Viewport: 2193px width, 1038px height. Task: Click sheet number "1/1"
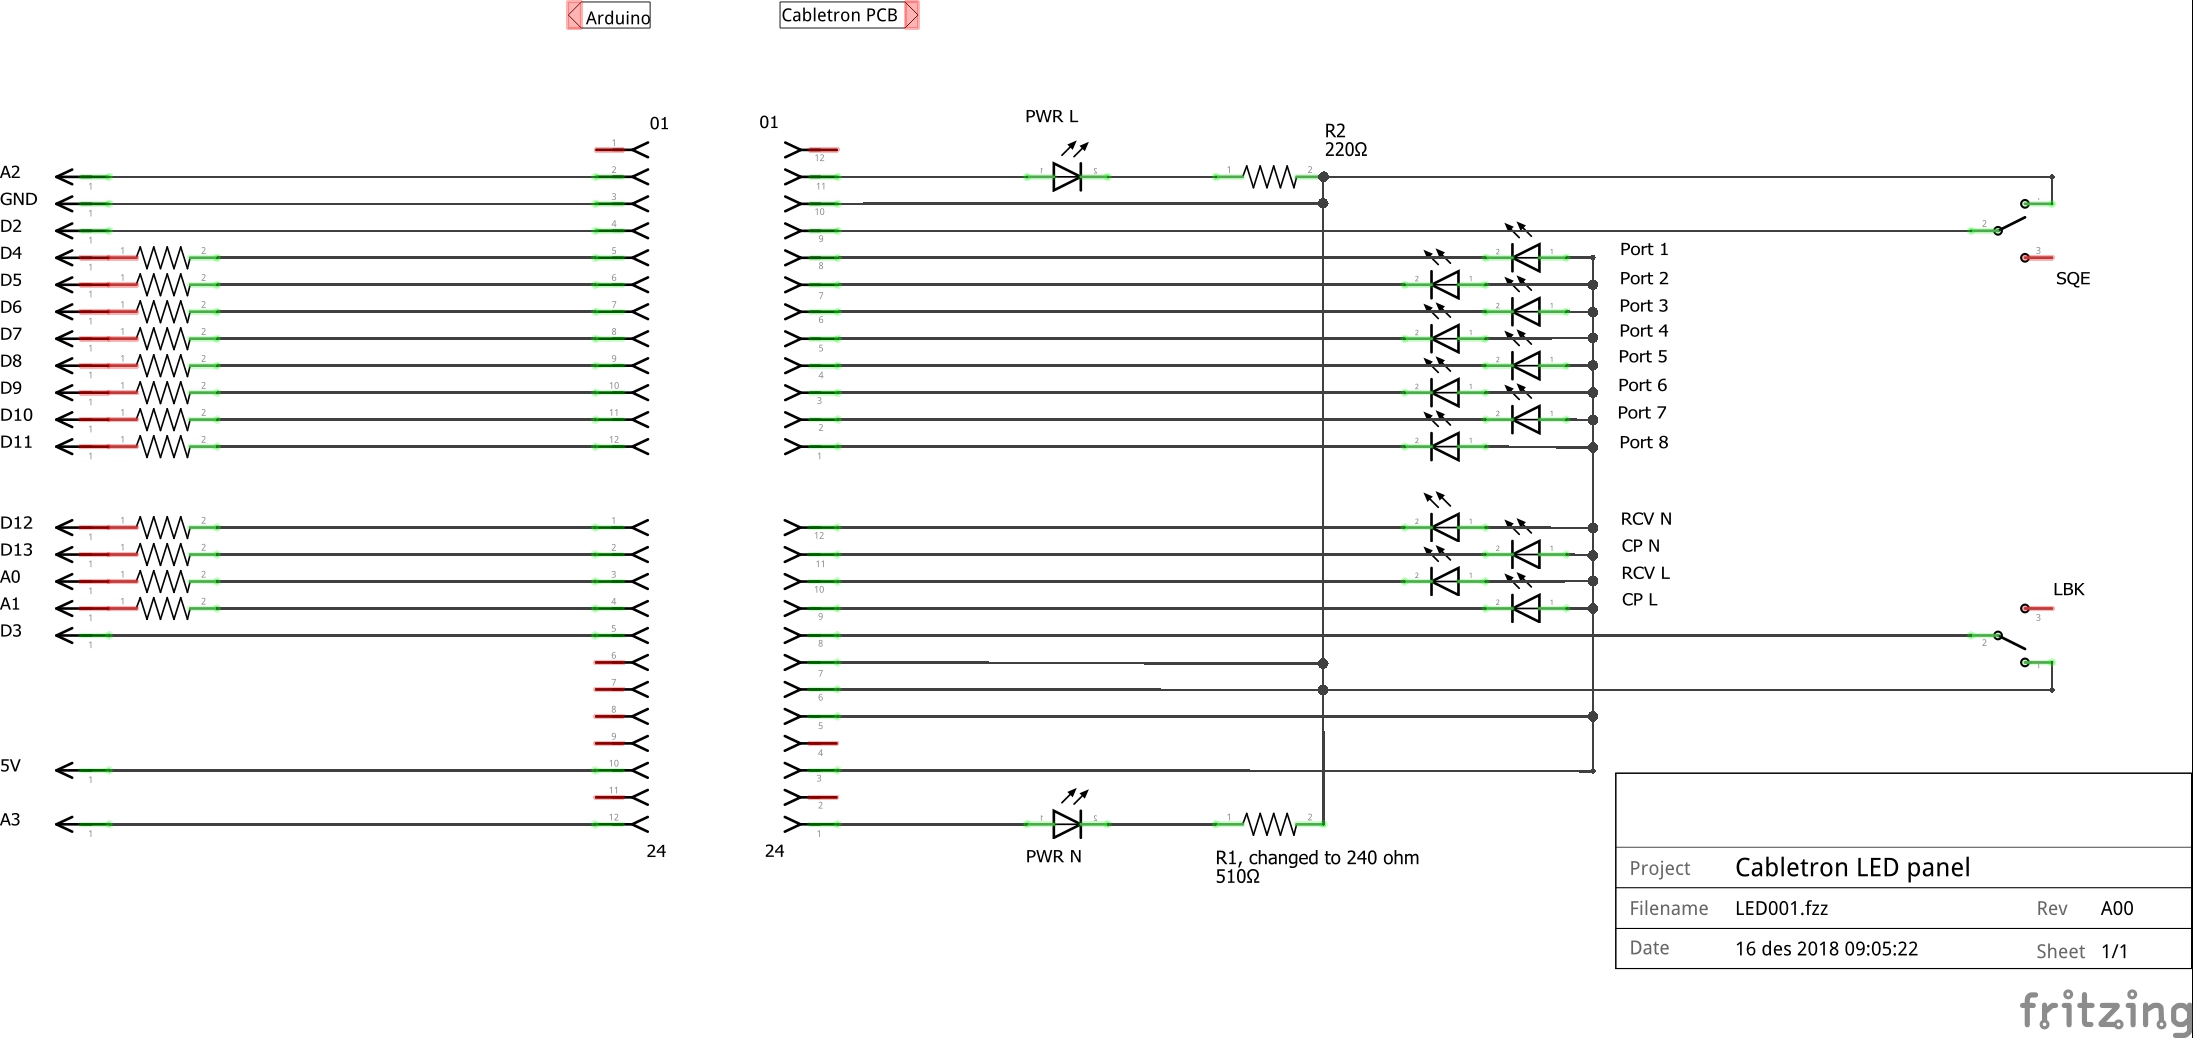pos(2114,951)
